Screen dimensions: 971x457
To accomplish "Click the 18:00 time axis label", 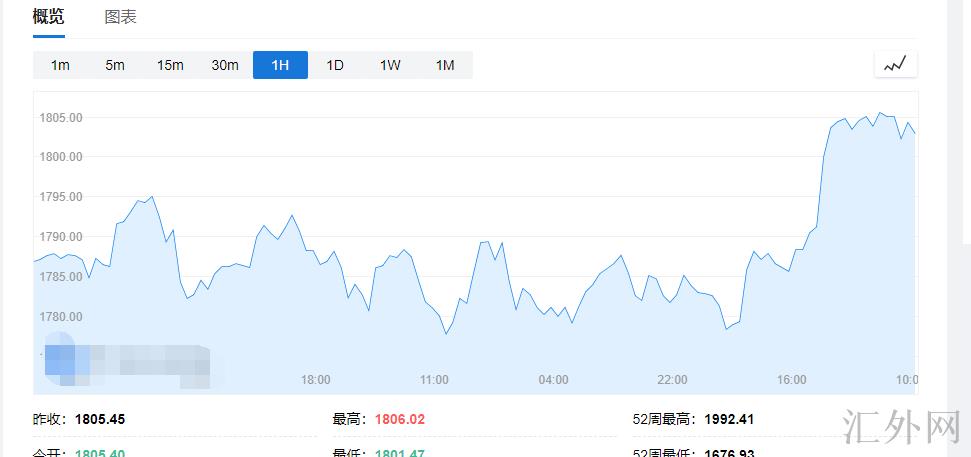I will (x=316, y=380).
